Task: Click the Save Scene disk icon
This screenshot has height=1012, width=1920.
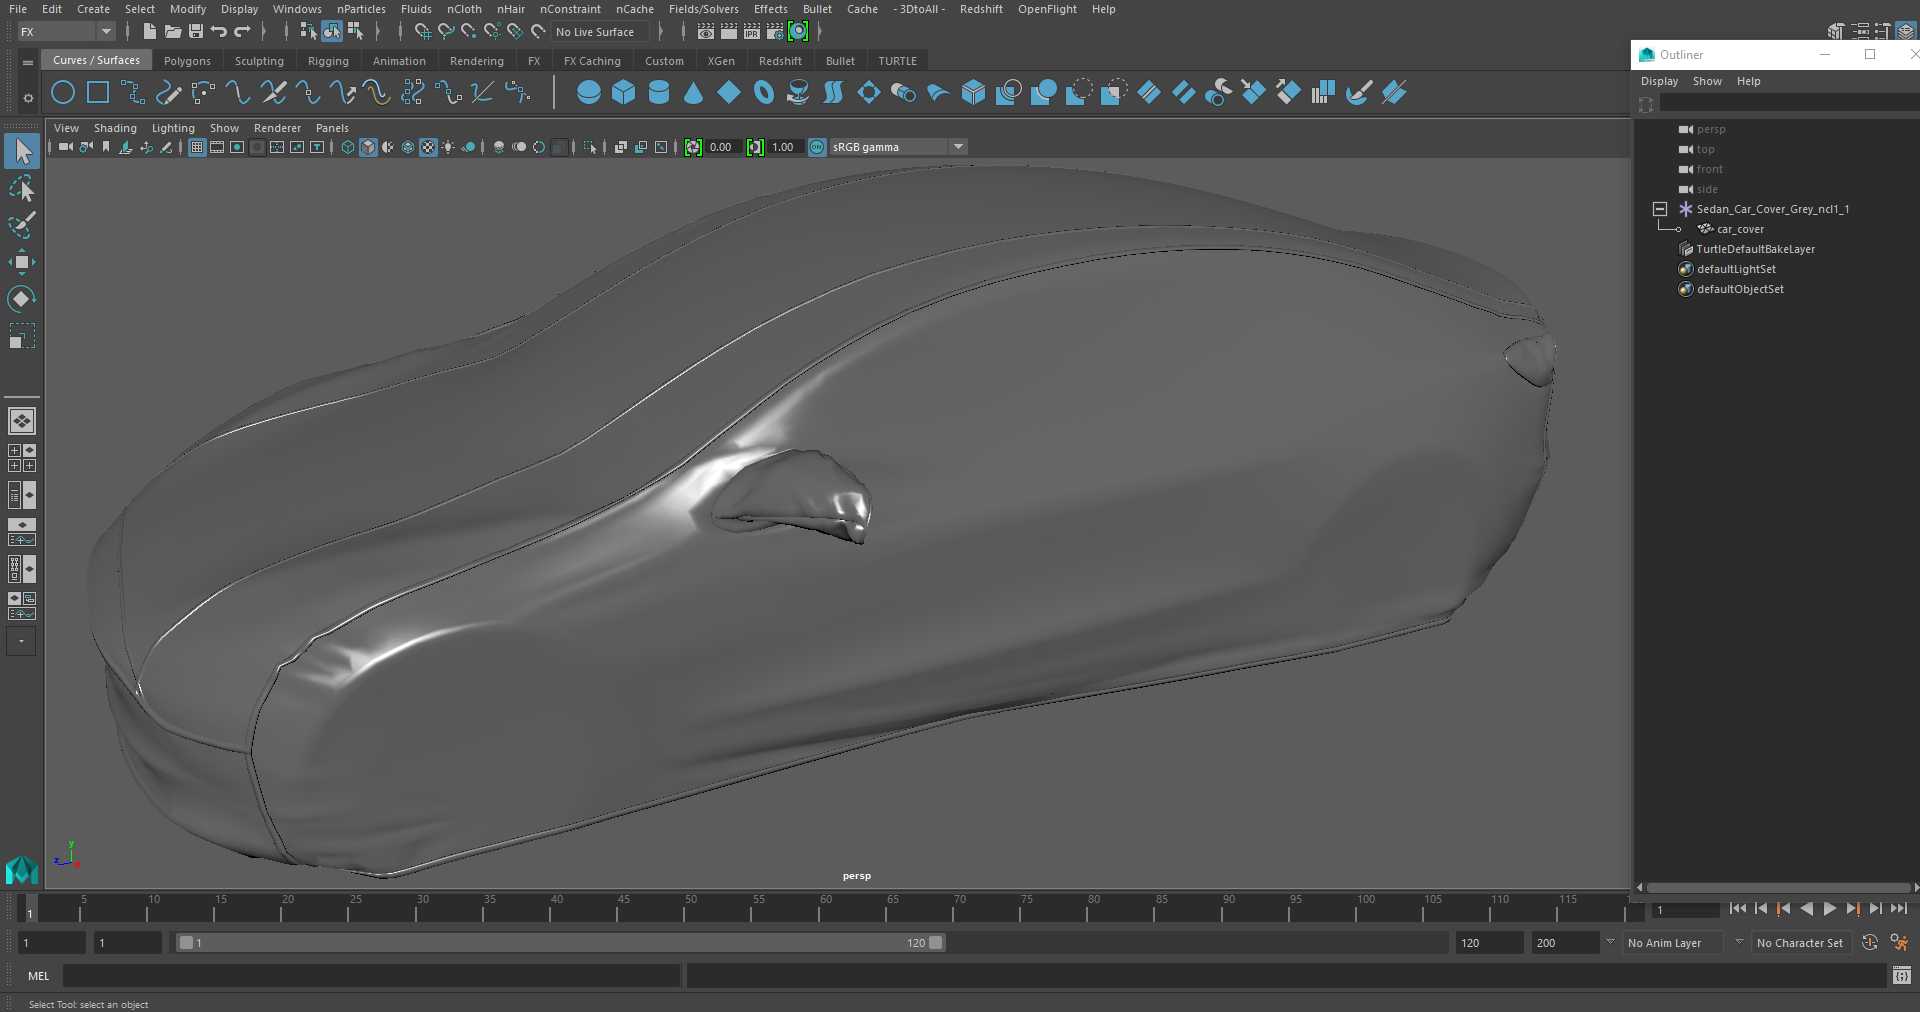Action: point(196,32)
